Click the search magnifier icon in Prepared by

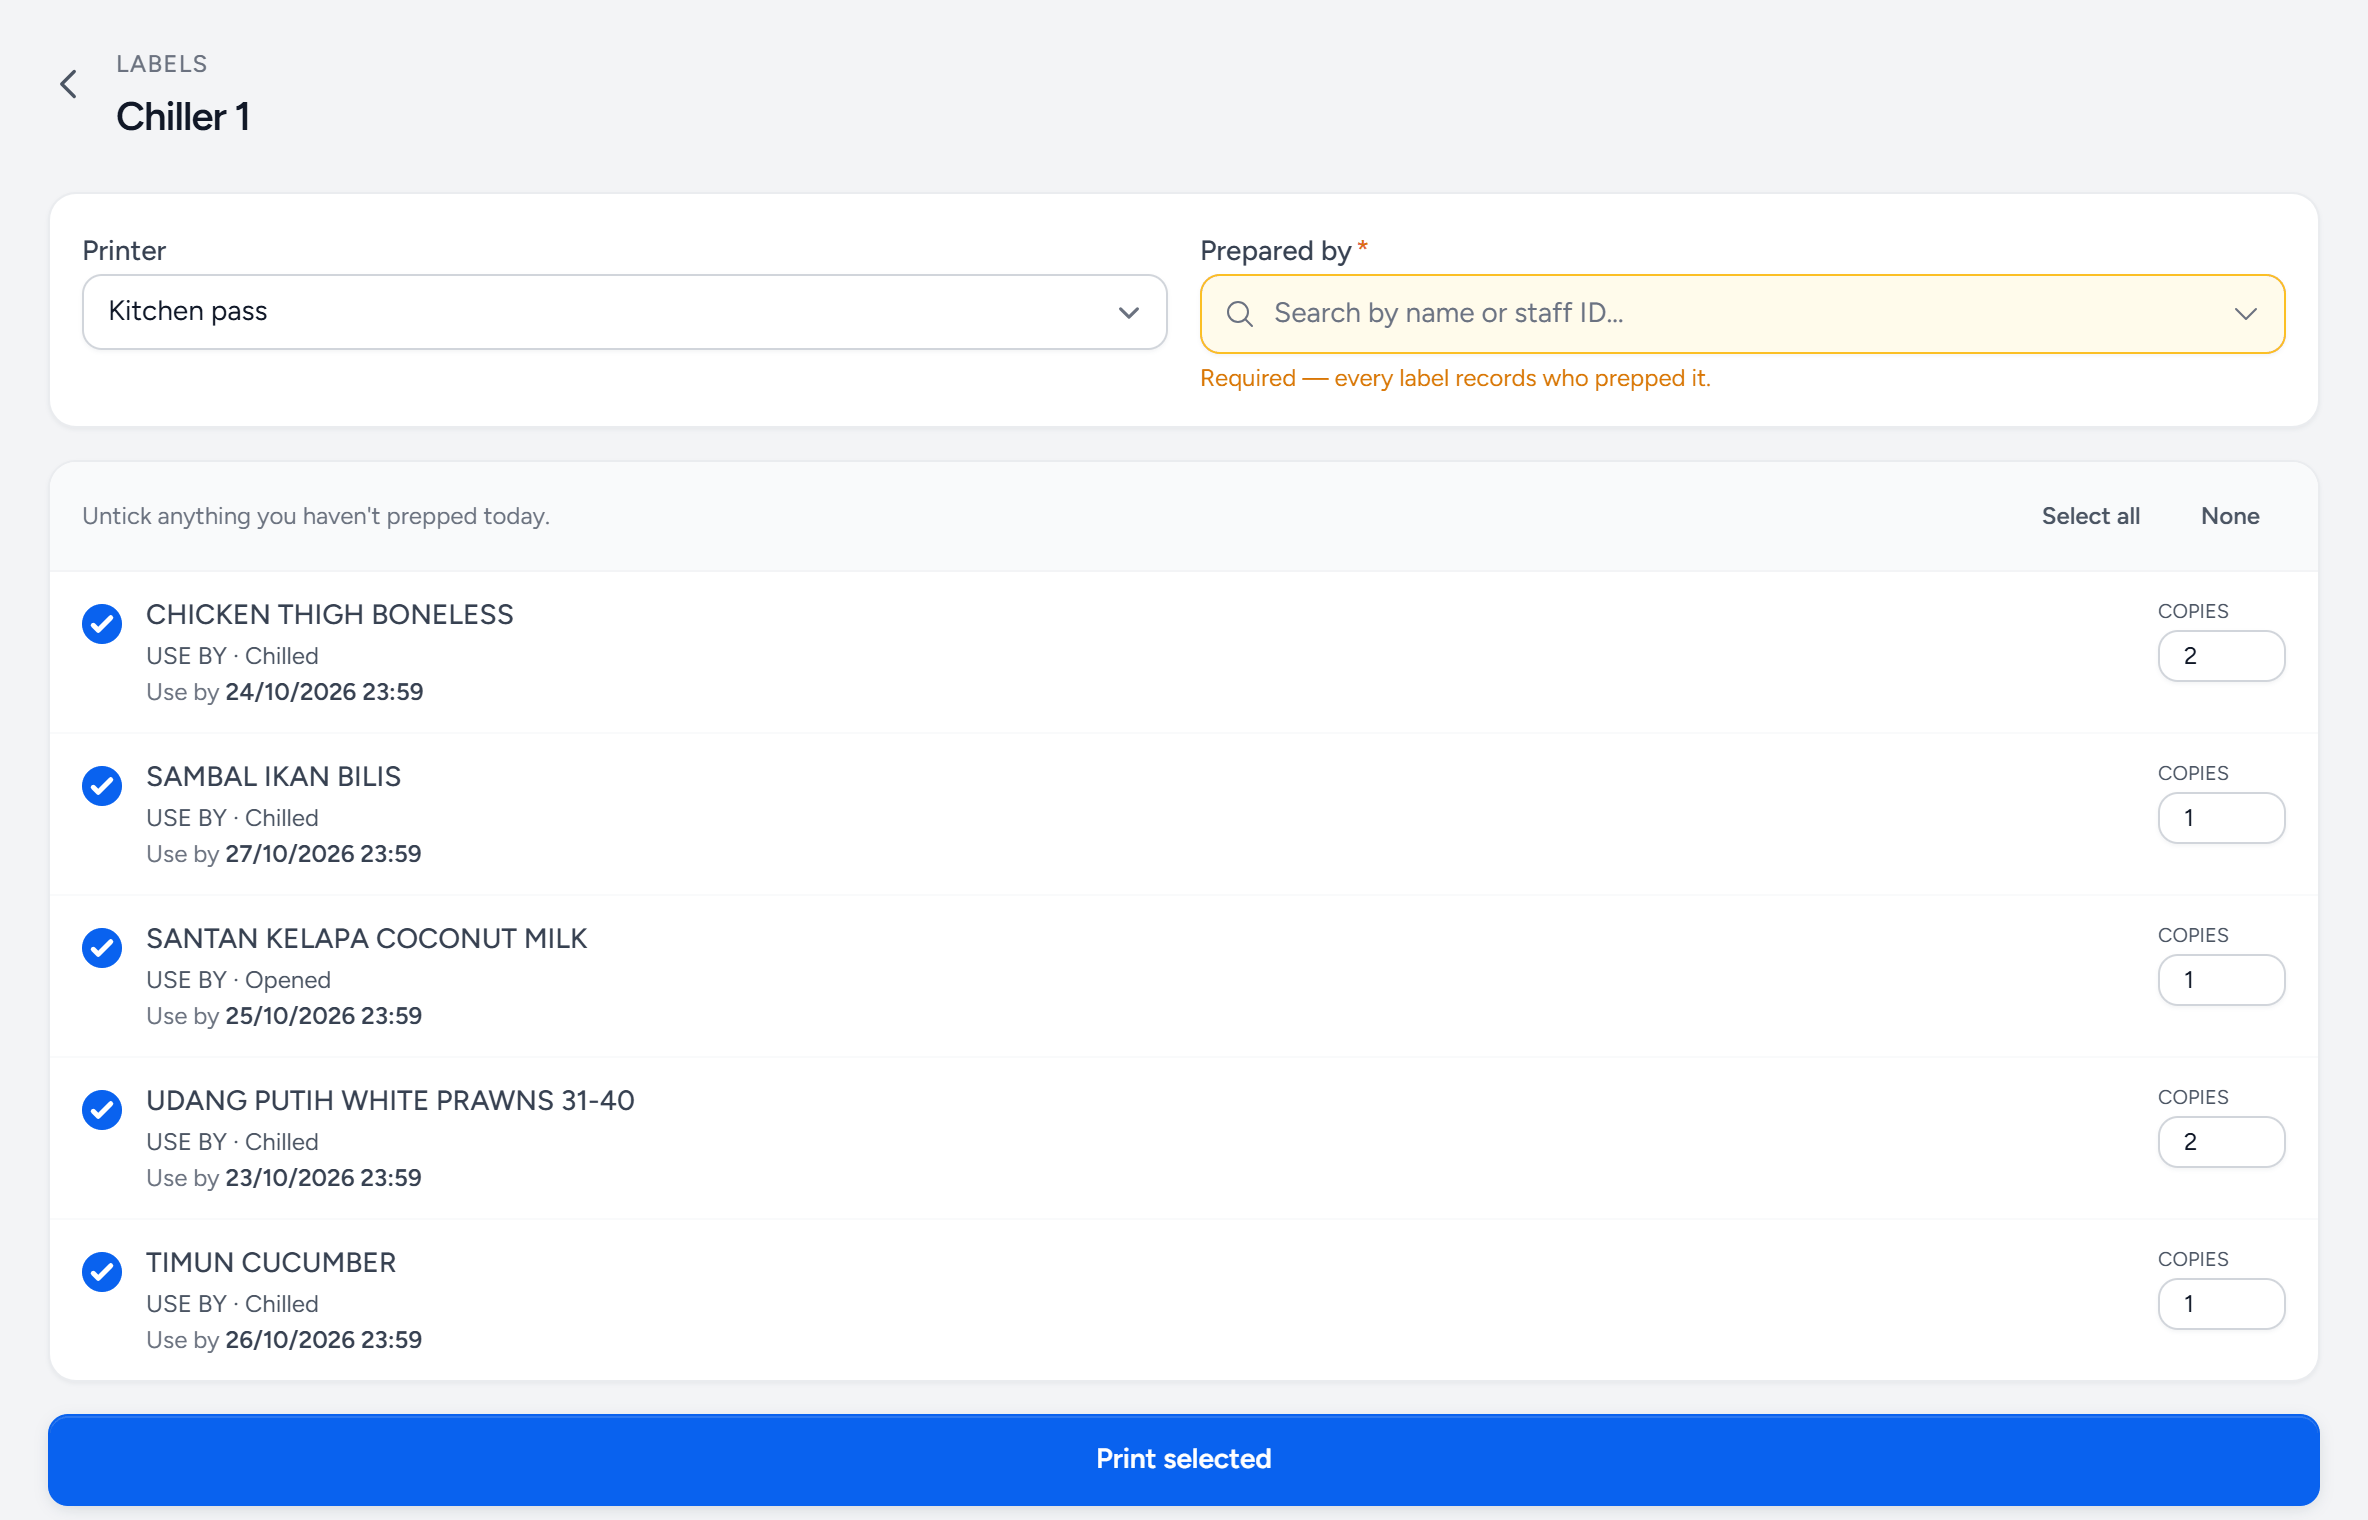coord(1240,314)
